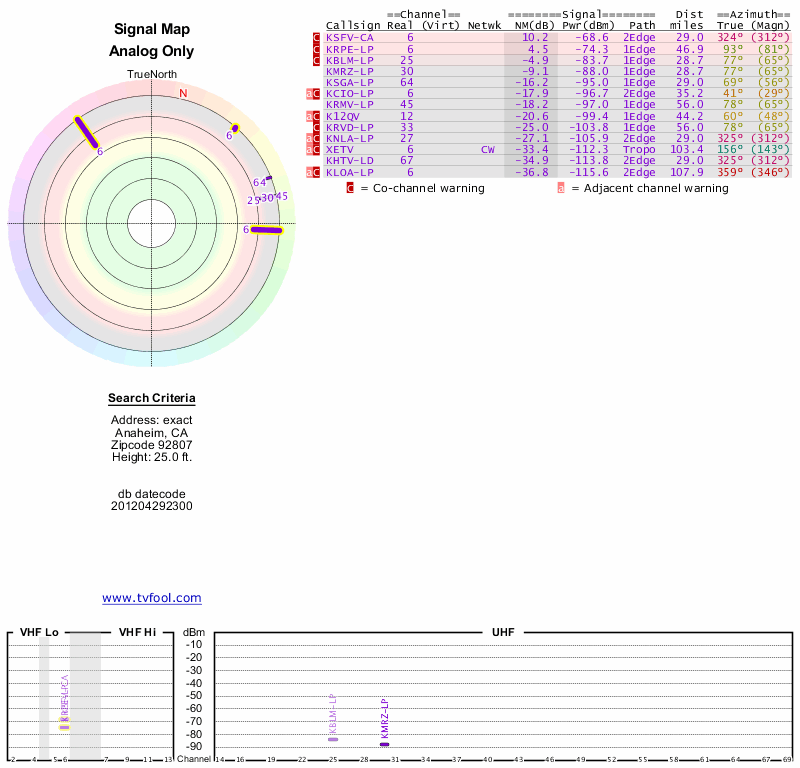
Task: Click the channel 6 marker in VHF Lo chart
Action: coord(65,726)
